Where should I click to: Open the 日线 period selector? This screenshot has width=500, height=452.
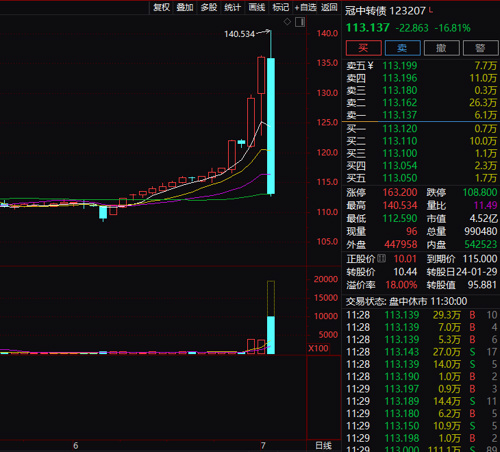pyautogui.click(x=323, y=446)
